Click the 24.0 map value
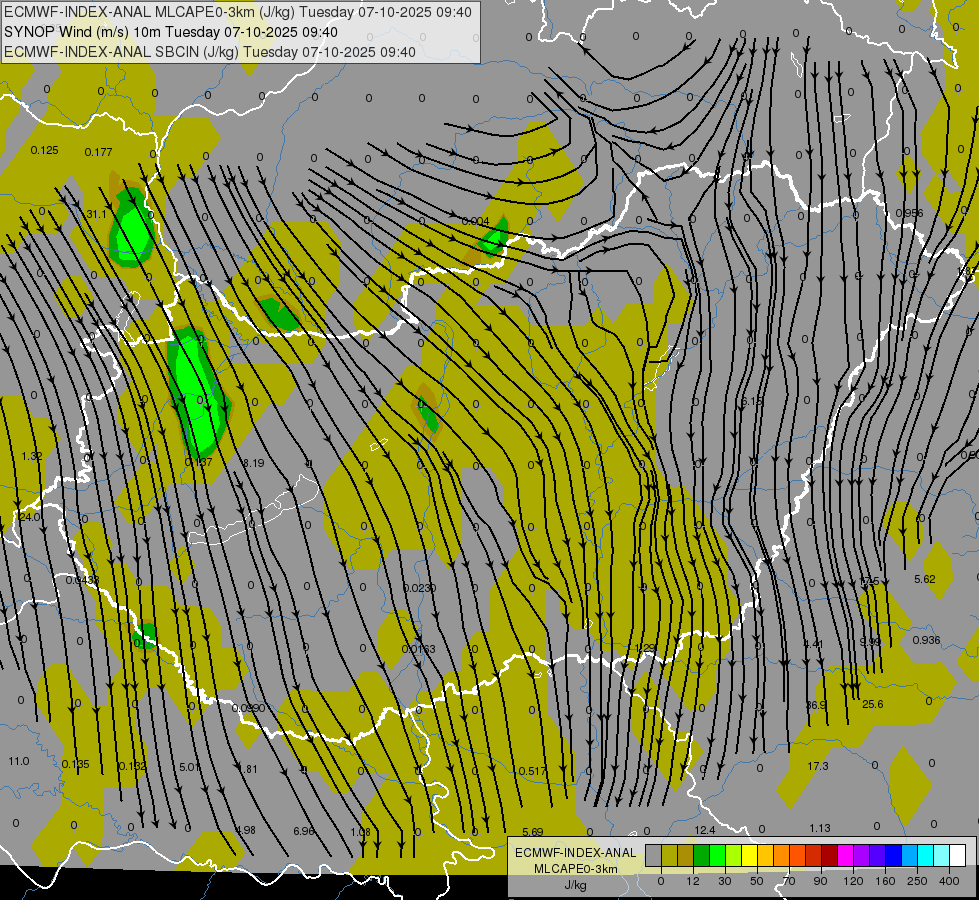The image size is (979, 900). point(30,517)
